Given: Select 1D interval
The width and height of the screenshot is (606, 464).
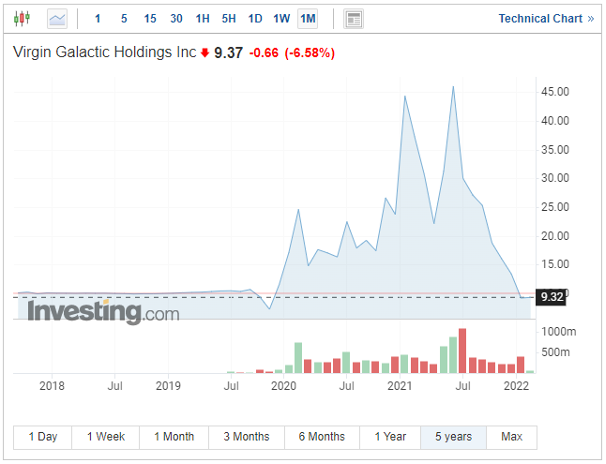Looking at the screenshot, I should click(255, 19).
